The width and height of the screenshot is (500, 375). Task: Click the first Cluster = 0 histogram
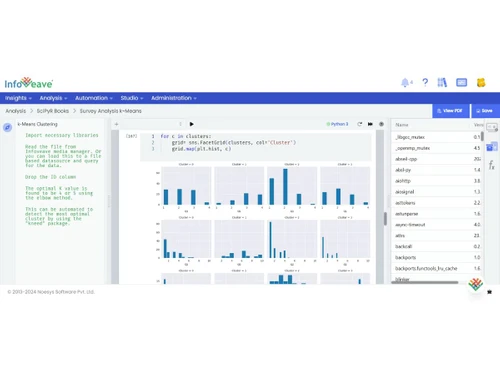pos(186,186)
